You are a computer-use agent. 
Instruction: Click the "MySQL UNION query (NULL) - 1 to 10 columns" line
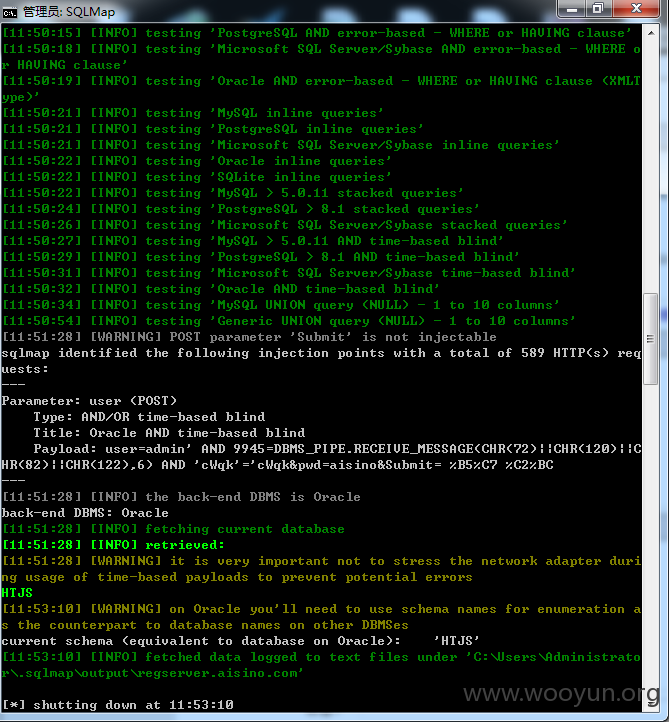[x=281, y=305]
